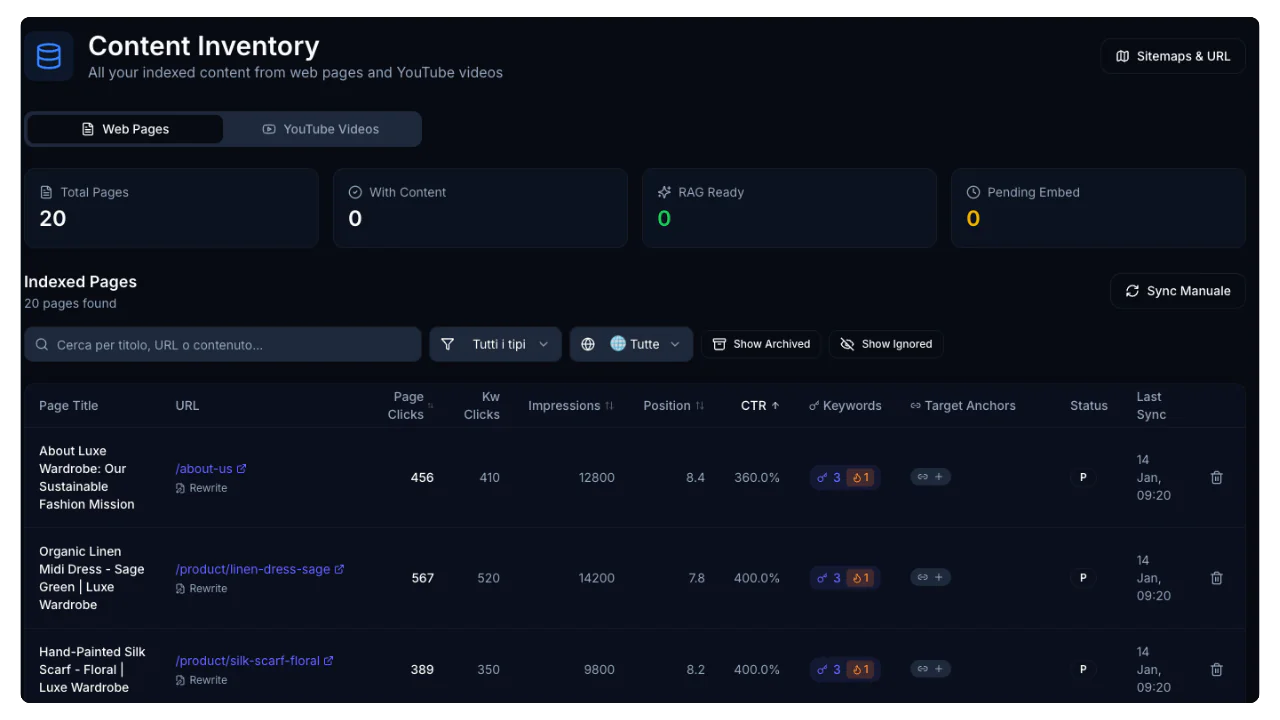The image size is (1280, 720).
Task: Switch to the YouTube Videos tab
Action: pyautogui.click(x=321, y=129)
